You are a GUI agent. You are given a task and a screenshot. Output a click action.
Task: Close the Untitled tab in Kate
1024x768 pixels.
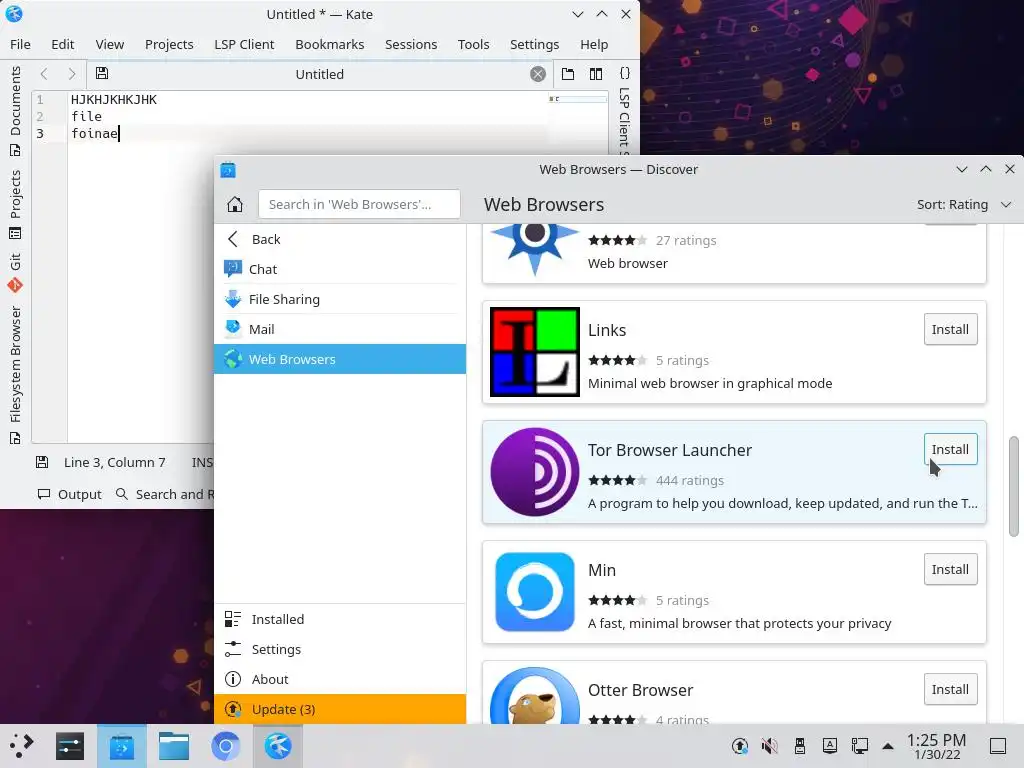tap(537, 74)
